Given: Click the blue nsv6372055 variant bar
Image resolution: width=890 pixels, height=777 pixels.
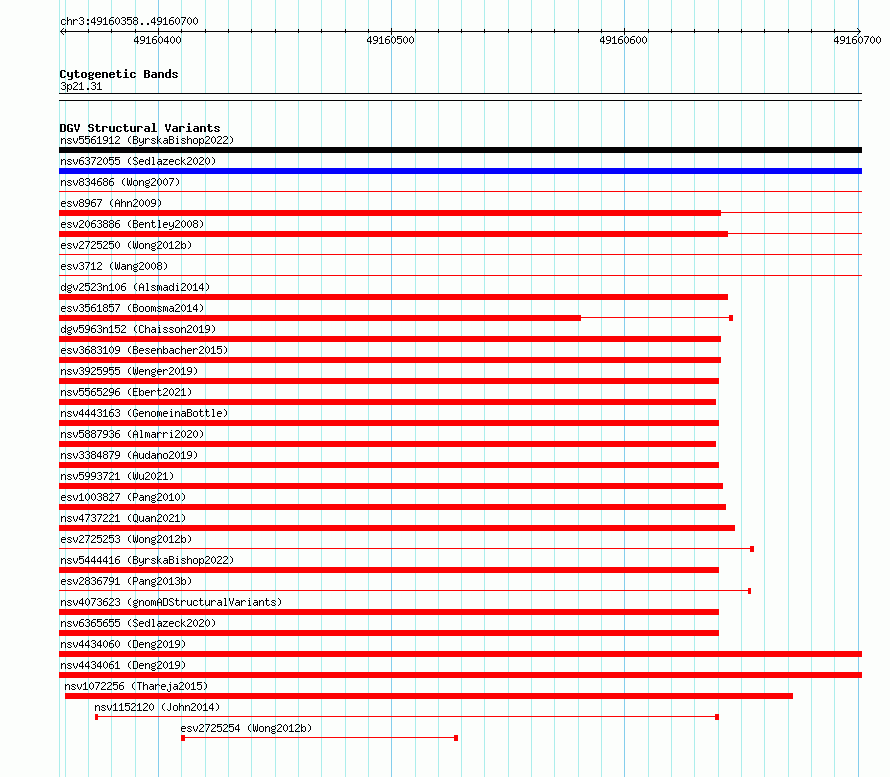Looking at the screenshot, I should [460, 171].
